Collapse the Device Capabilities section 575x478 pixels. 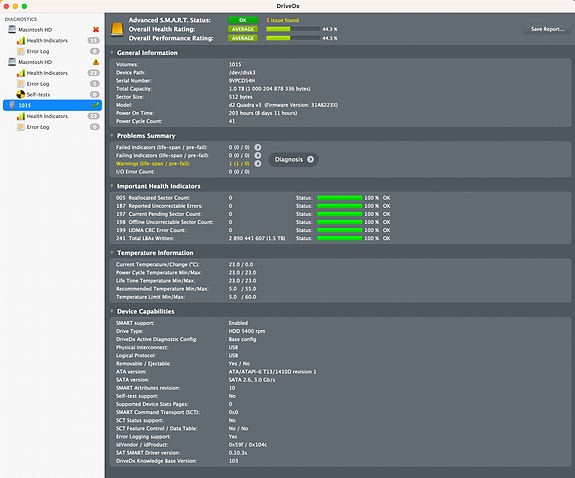click(112, 311)
